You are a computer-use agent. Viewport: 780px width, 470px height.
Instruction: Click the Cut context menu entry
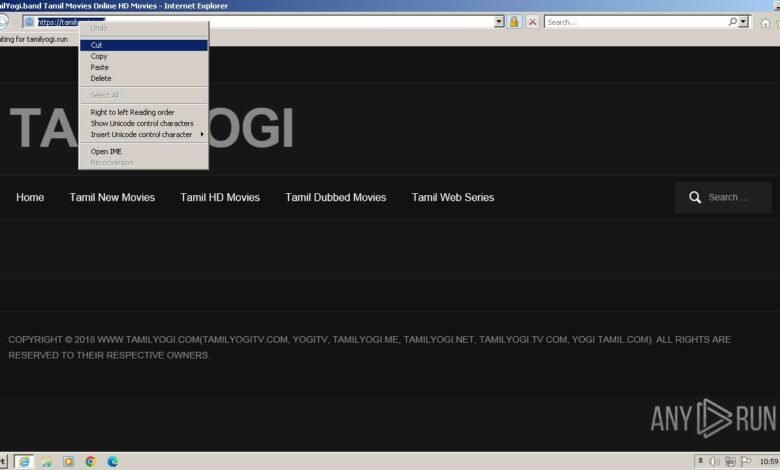click(x=144, y=45)
